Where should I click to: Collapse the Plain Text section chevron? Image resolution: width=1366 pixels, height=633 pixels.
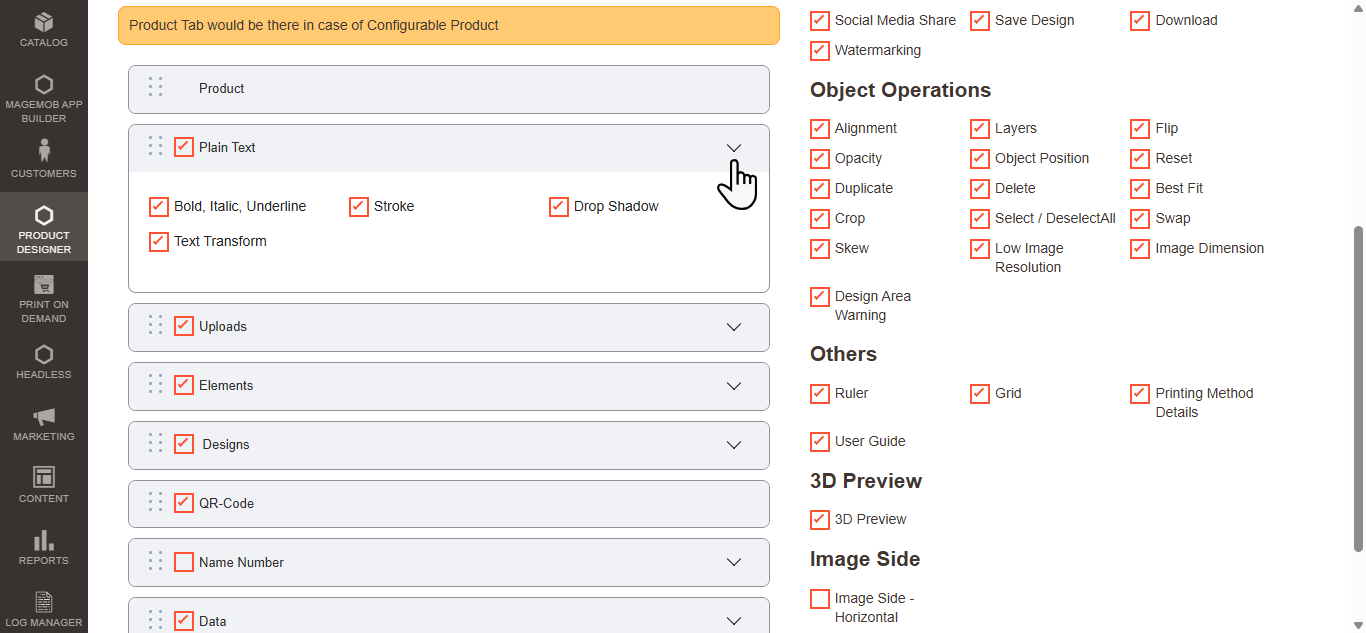(734, 148)
